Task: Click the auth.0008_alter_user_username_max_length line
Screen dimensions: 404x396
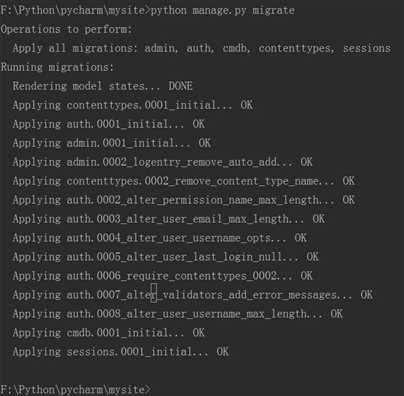Action: point(178,314)
